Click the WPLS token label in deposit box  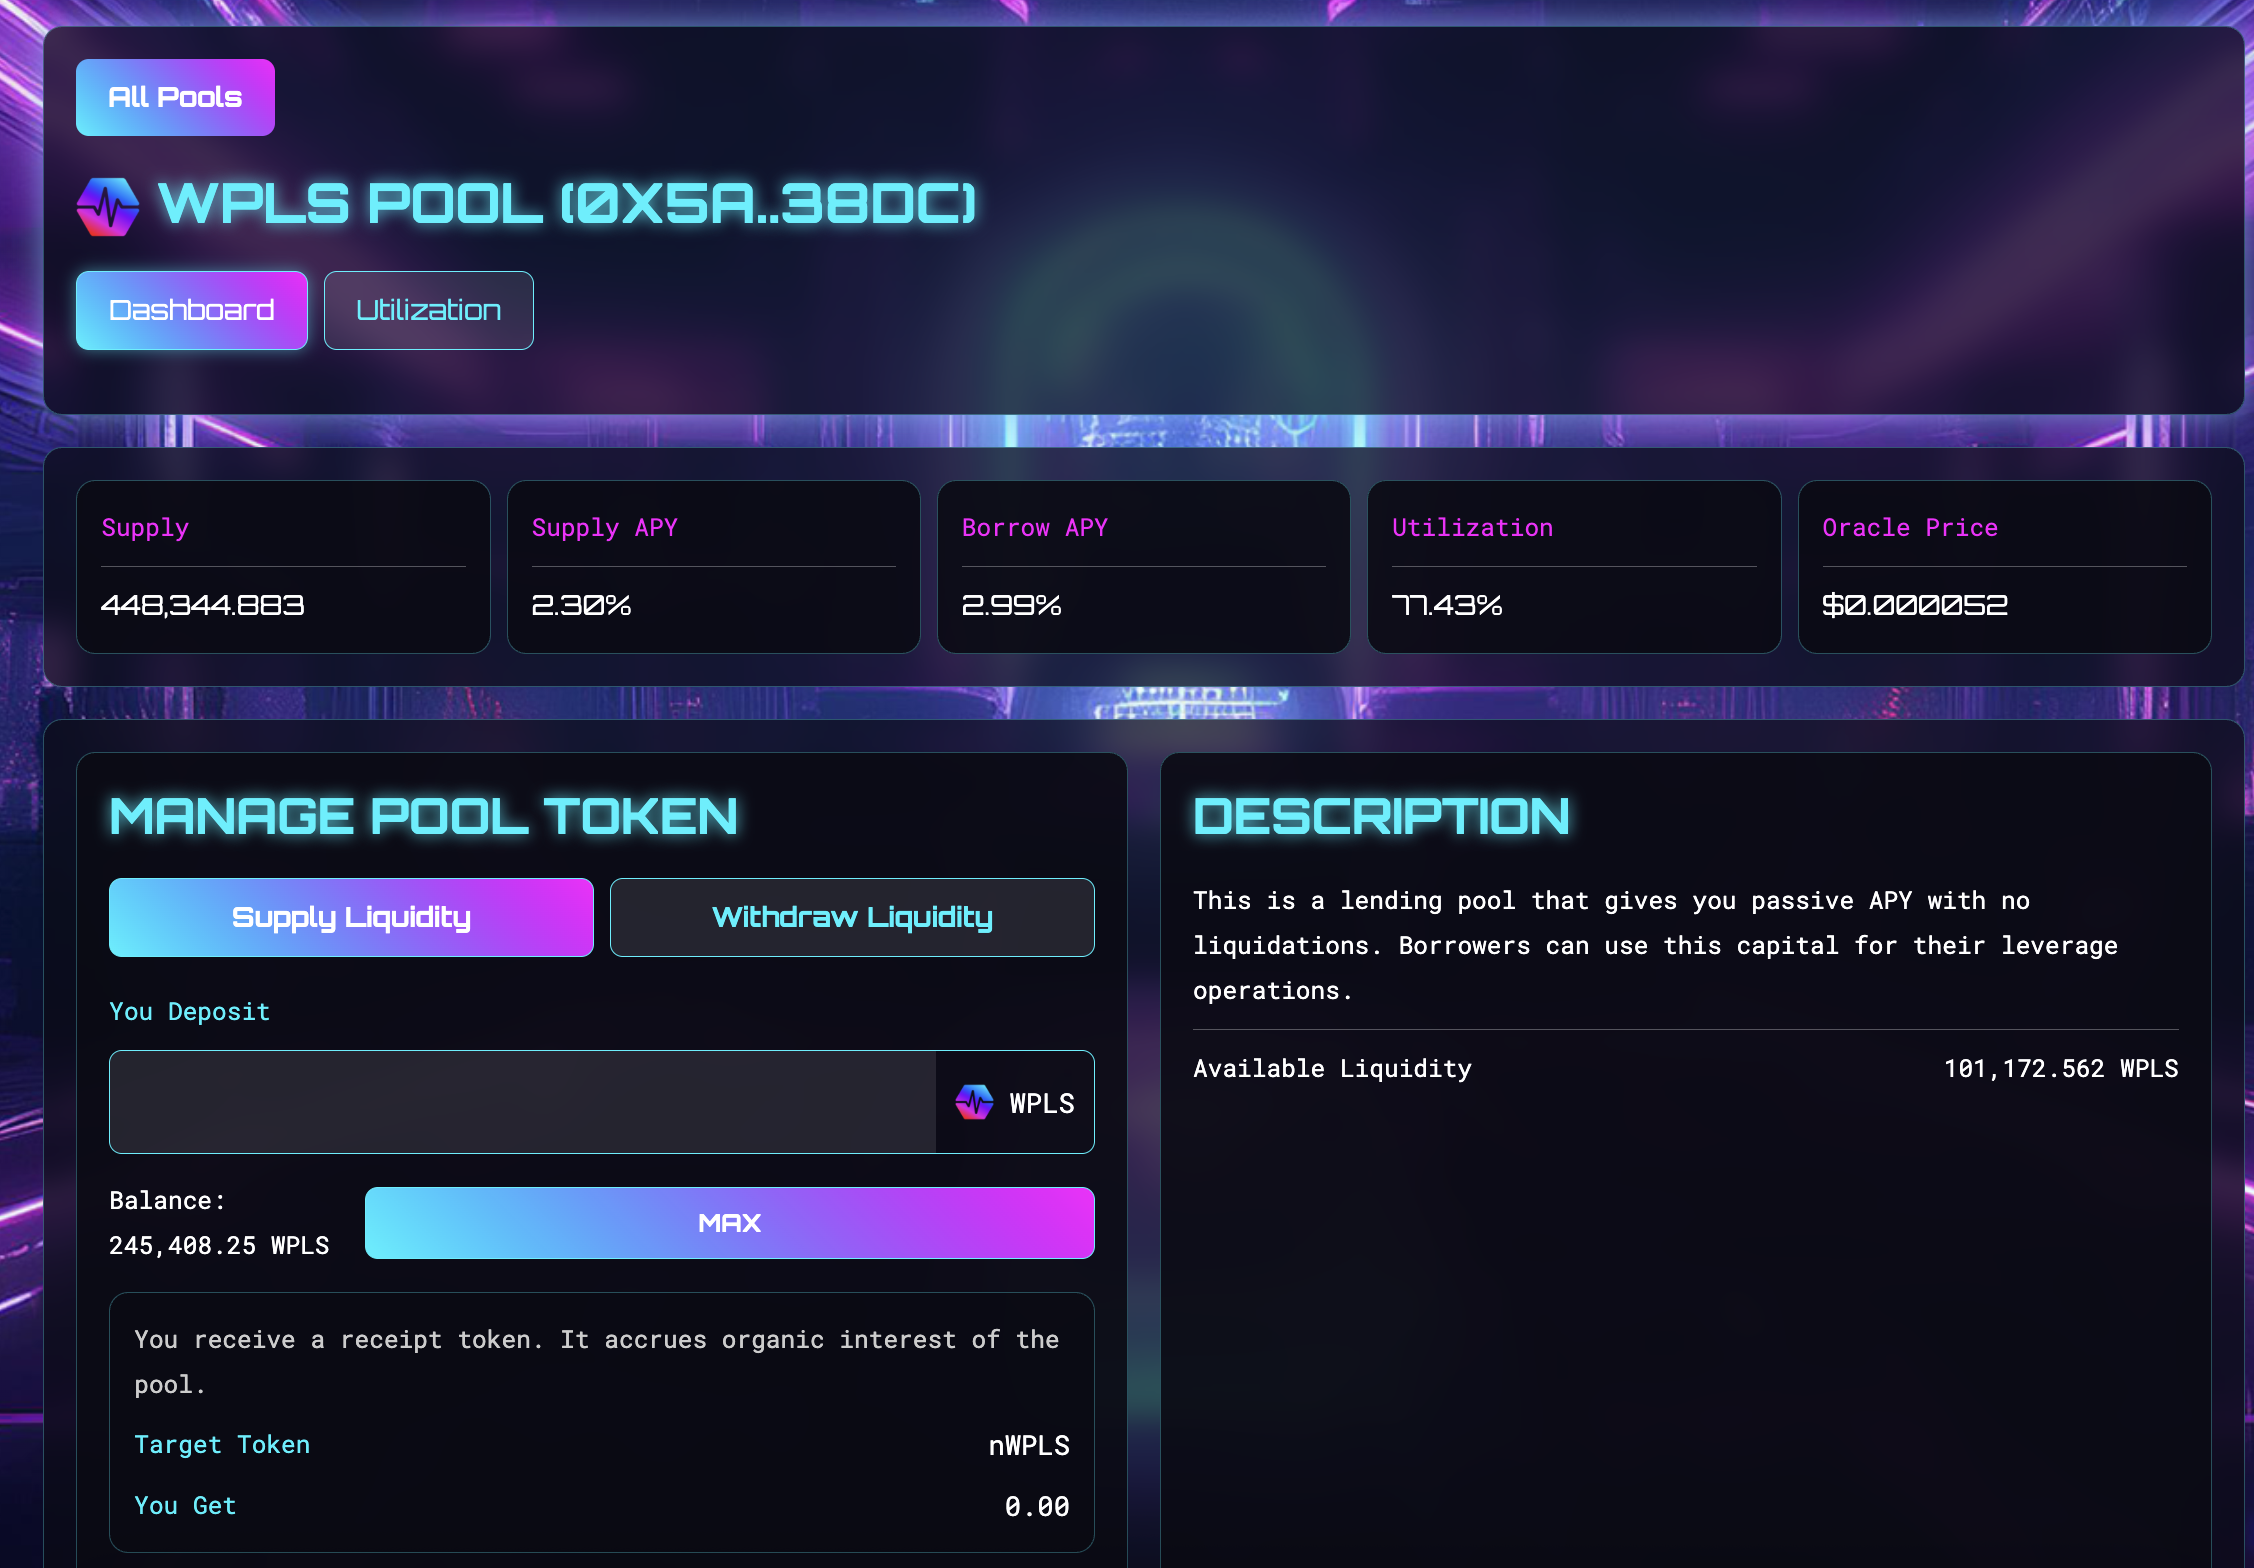point(1041,1103)
